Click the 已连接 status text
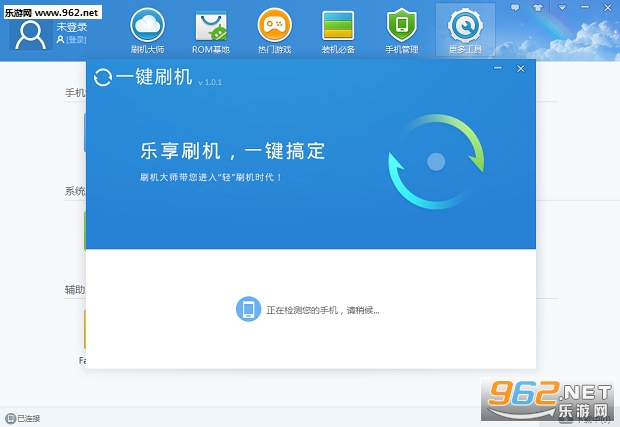This screenshot has height=427, width=620. [x=29, y=418]
